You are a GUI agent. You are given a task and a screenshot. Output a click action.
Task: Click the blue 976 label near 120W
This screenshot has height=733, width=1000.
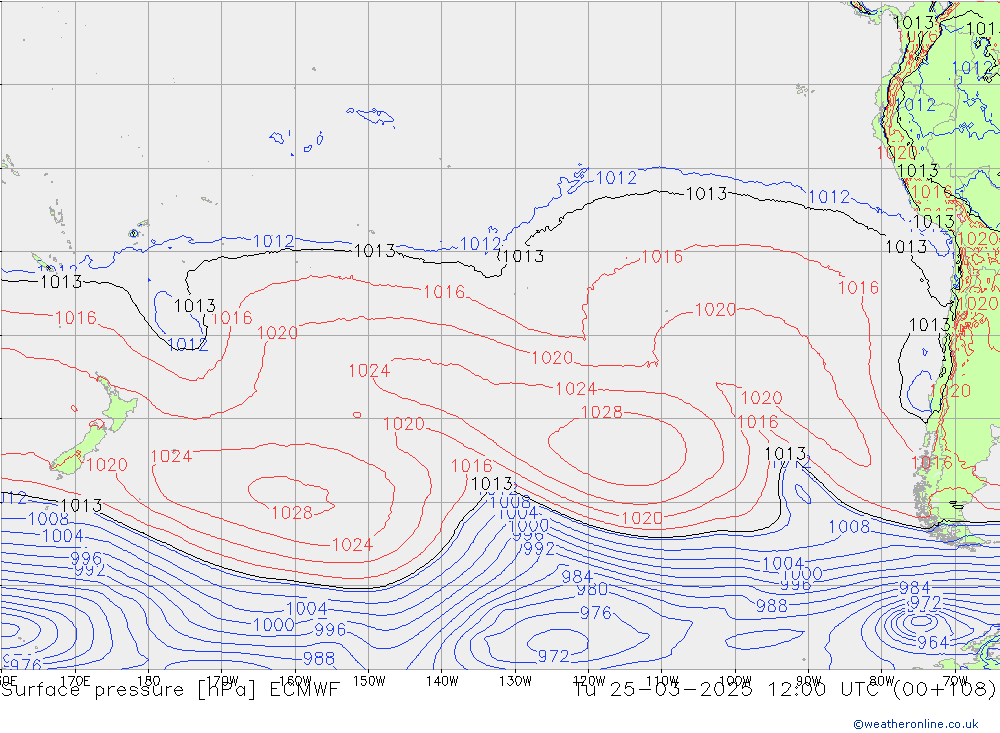tap(596, 613)
